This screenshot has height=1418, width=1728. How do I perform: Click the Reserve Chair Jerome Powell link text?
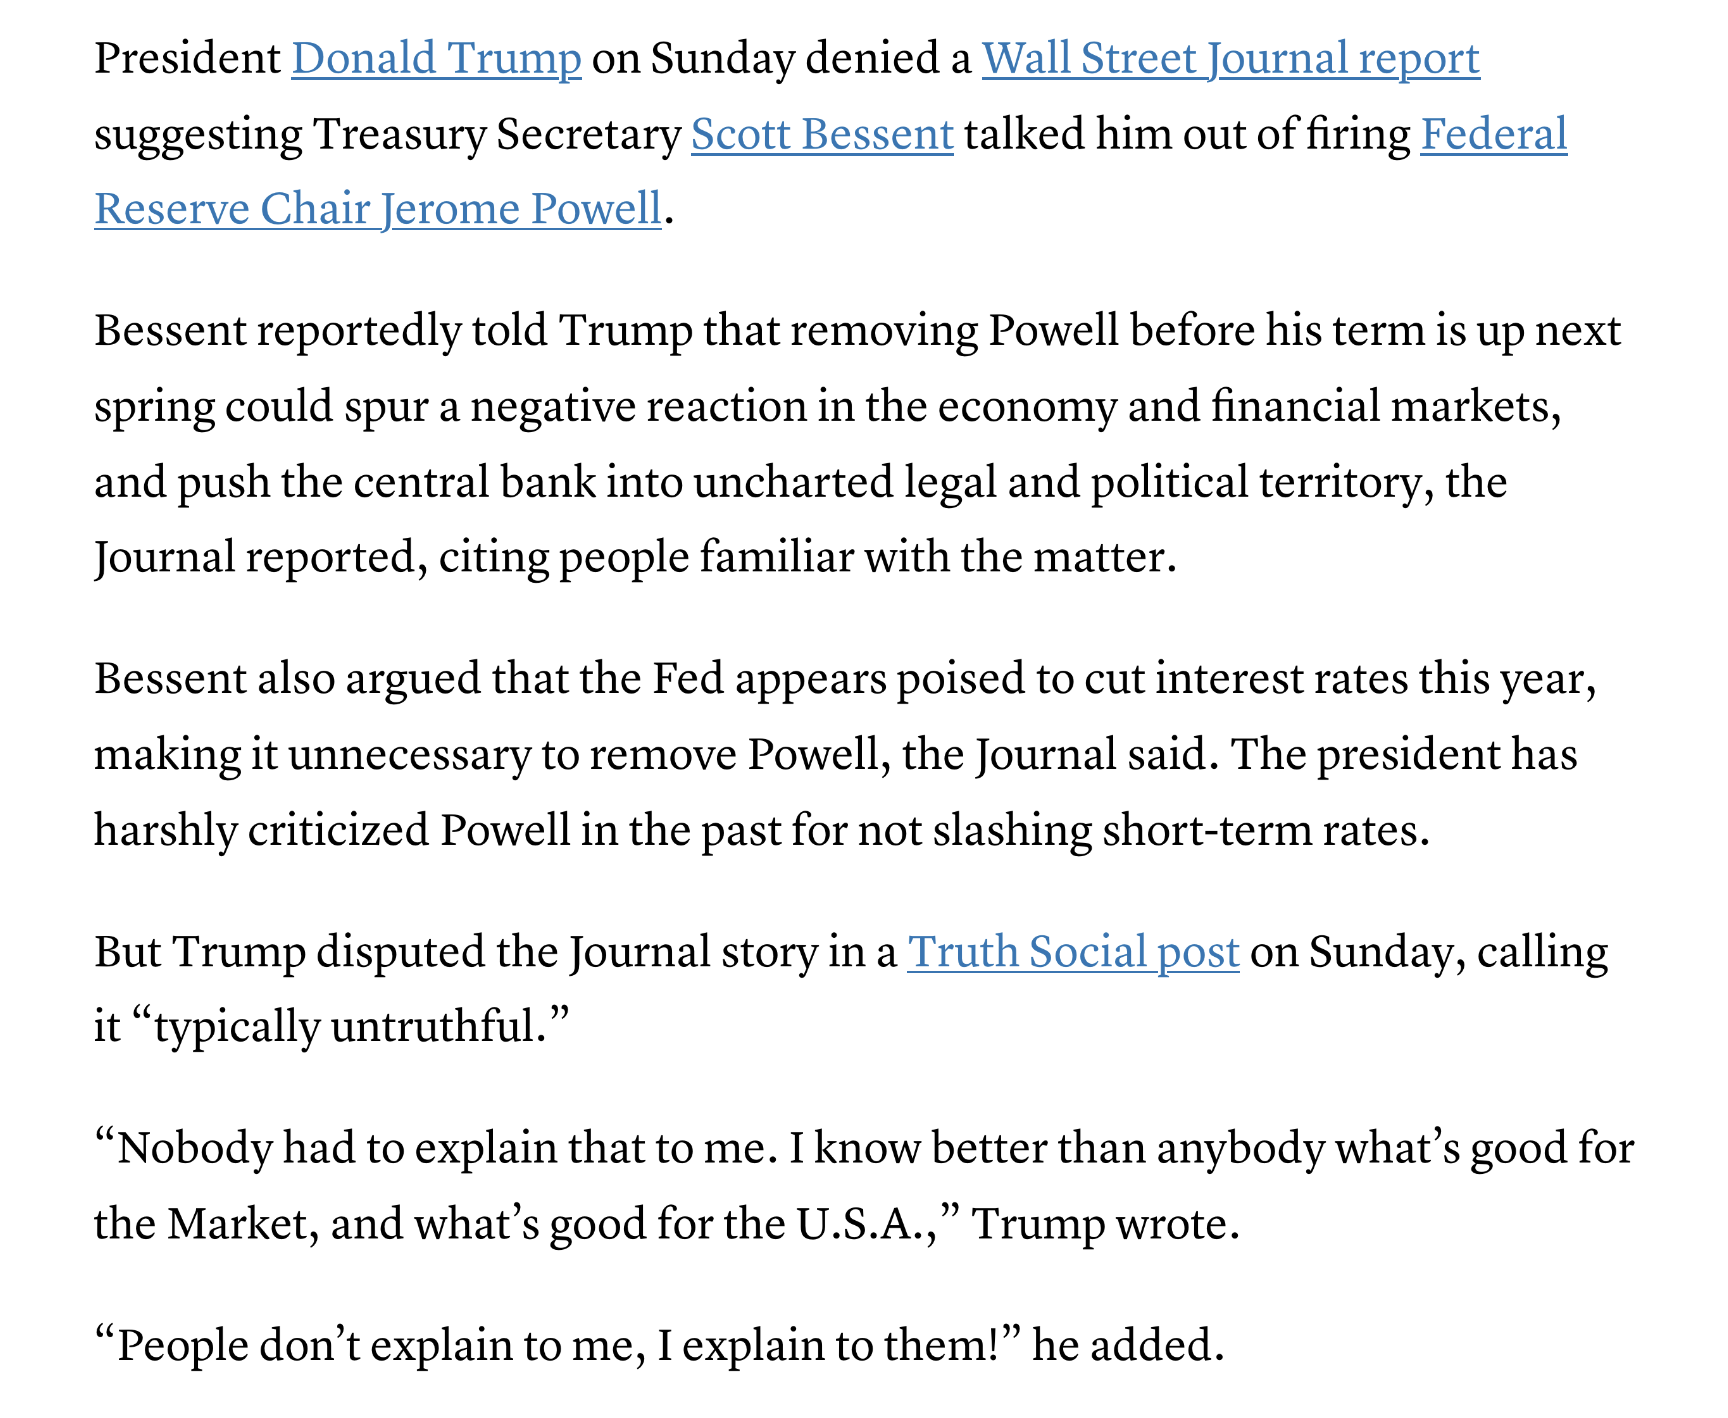tap(378, 209)
